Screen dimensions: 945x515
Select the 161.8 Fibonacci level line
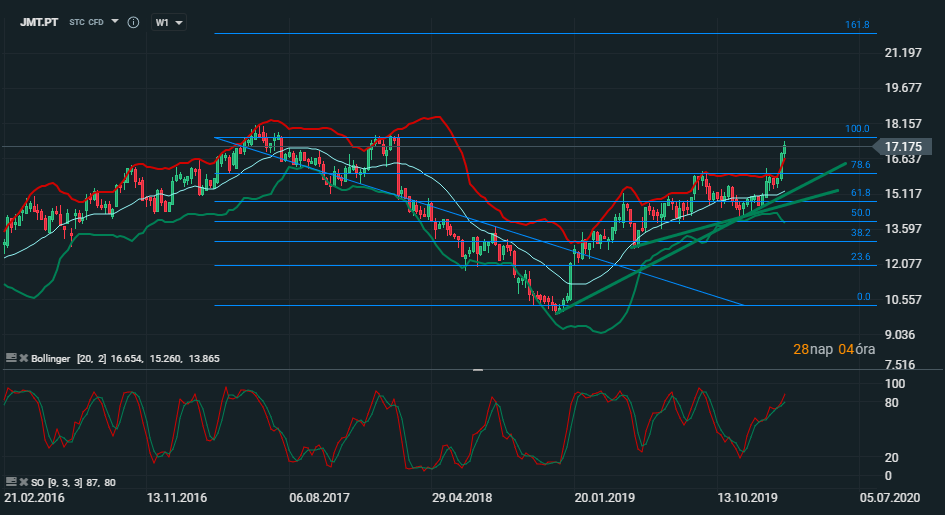pos(545,33)
